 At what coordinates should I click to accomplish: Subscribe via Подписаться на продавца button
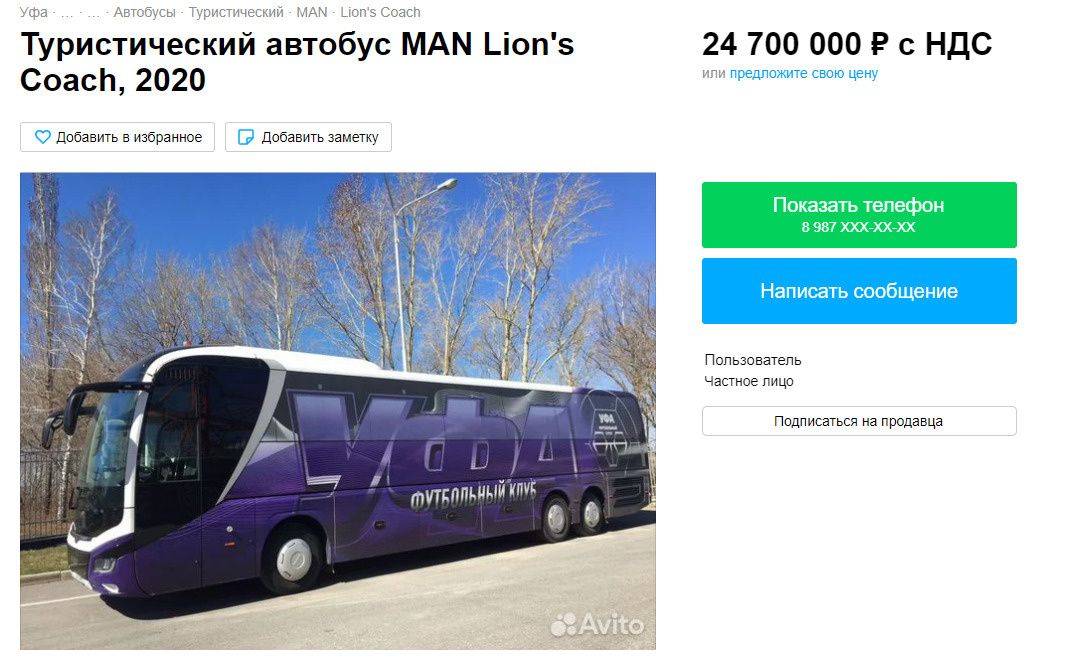858,421
